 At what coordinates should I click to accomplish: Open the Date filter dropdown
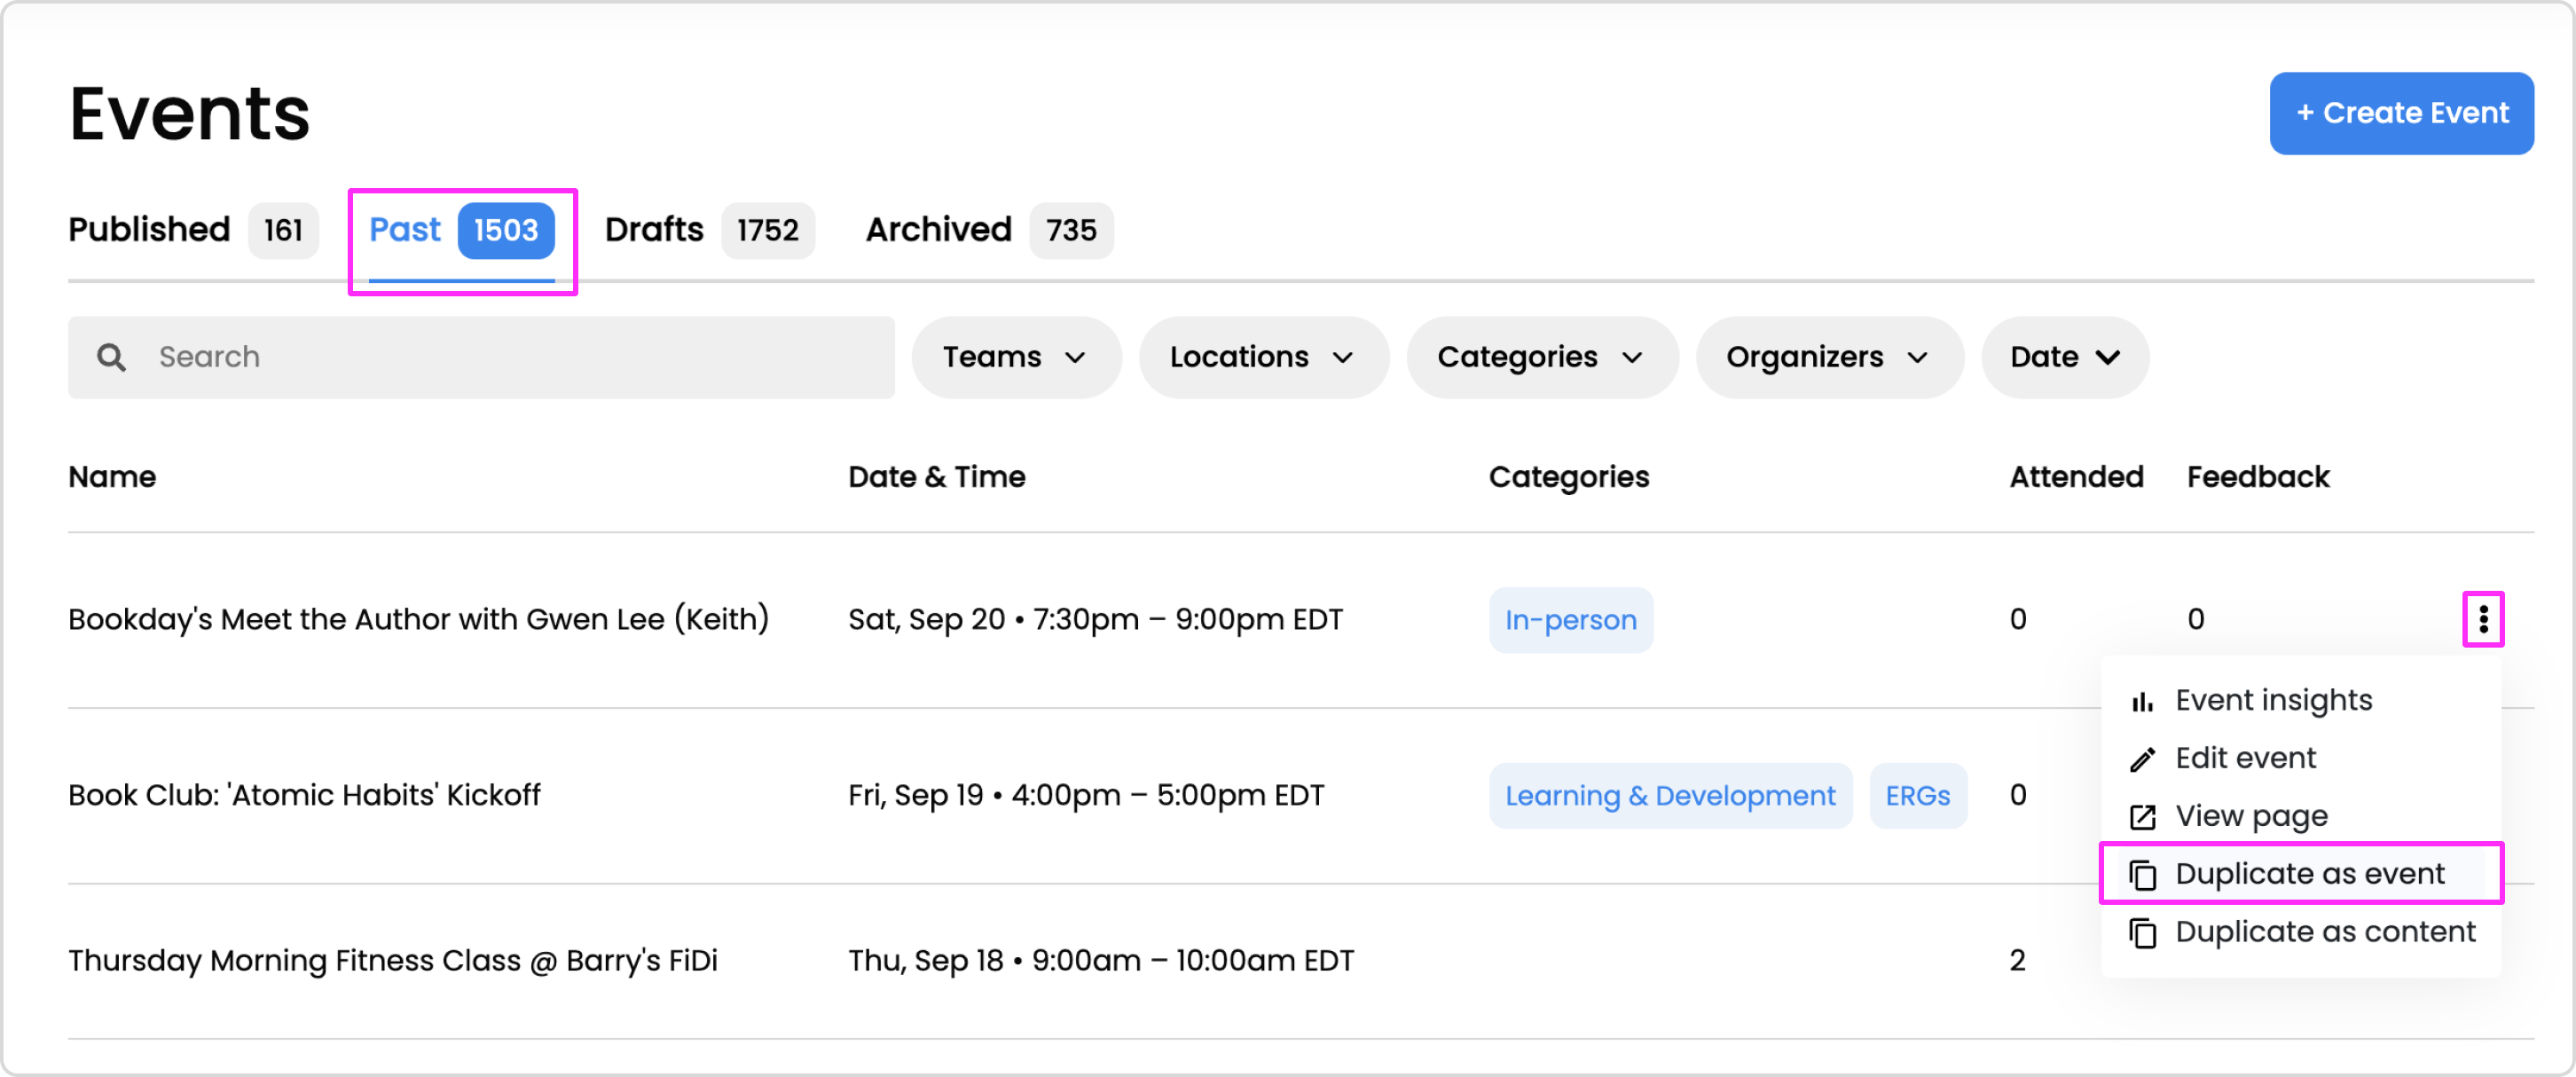pyautogui.click(x=2064, y=357)
